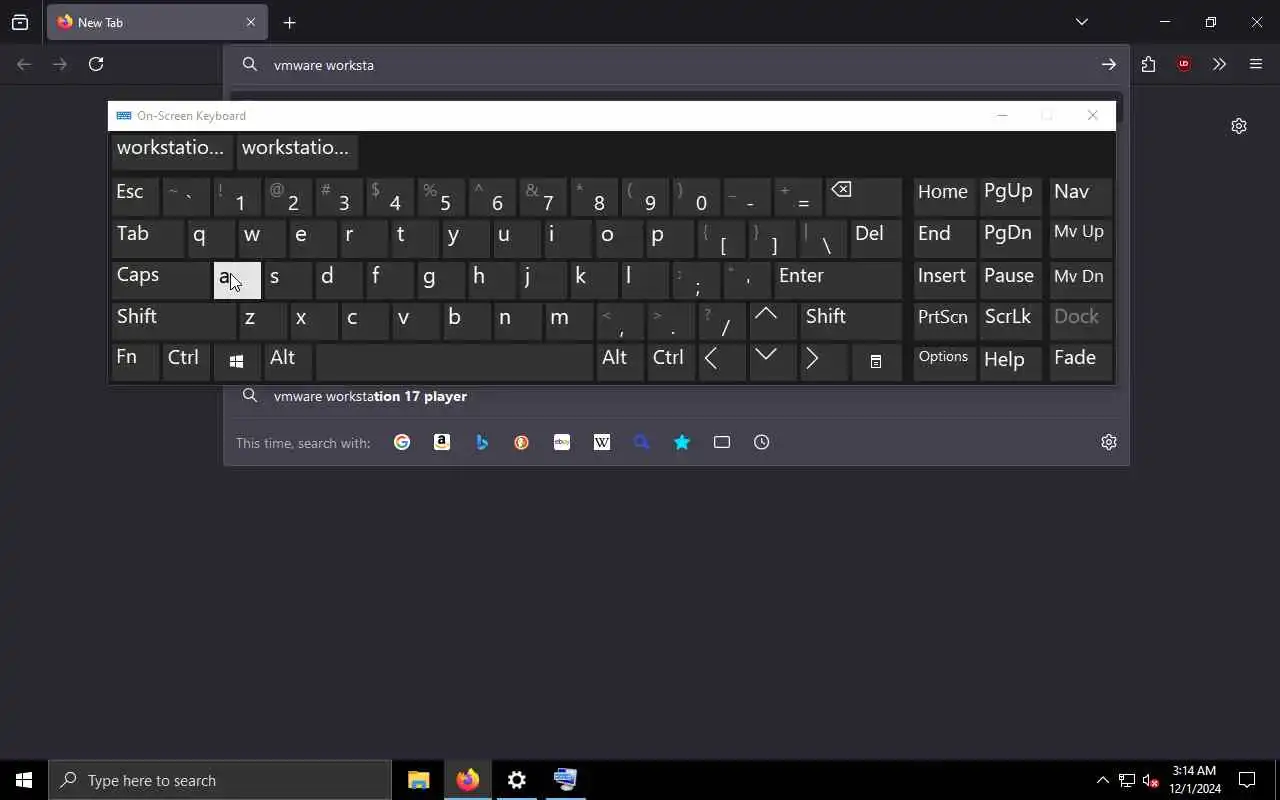Close the New Tab tab
The height and width of the screenshot is (800, 1280).
(251, 22)
